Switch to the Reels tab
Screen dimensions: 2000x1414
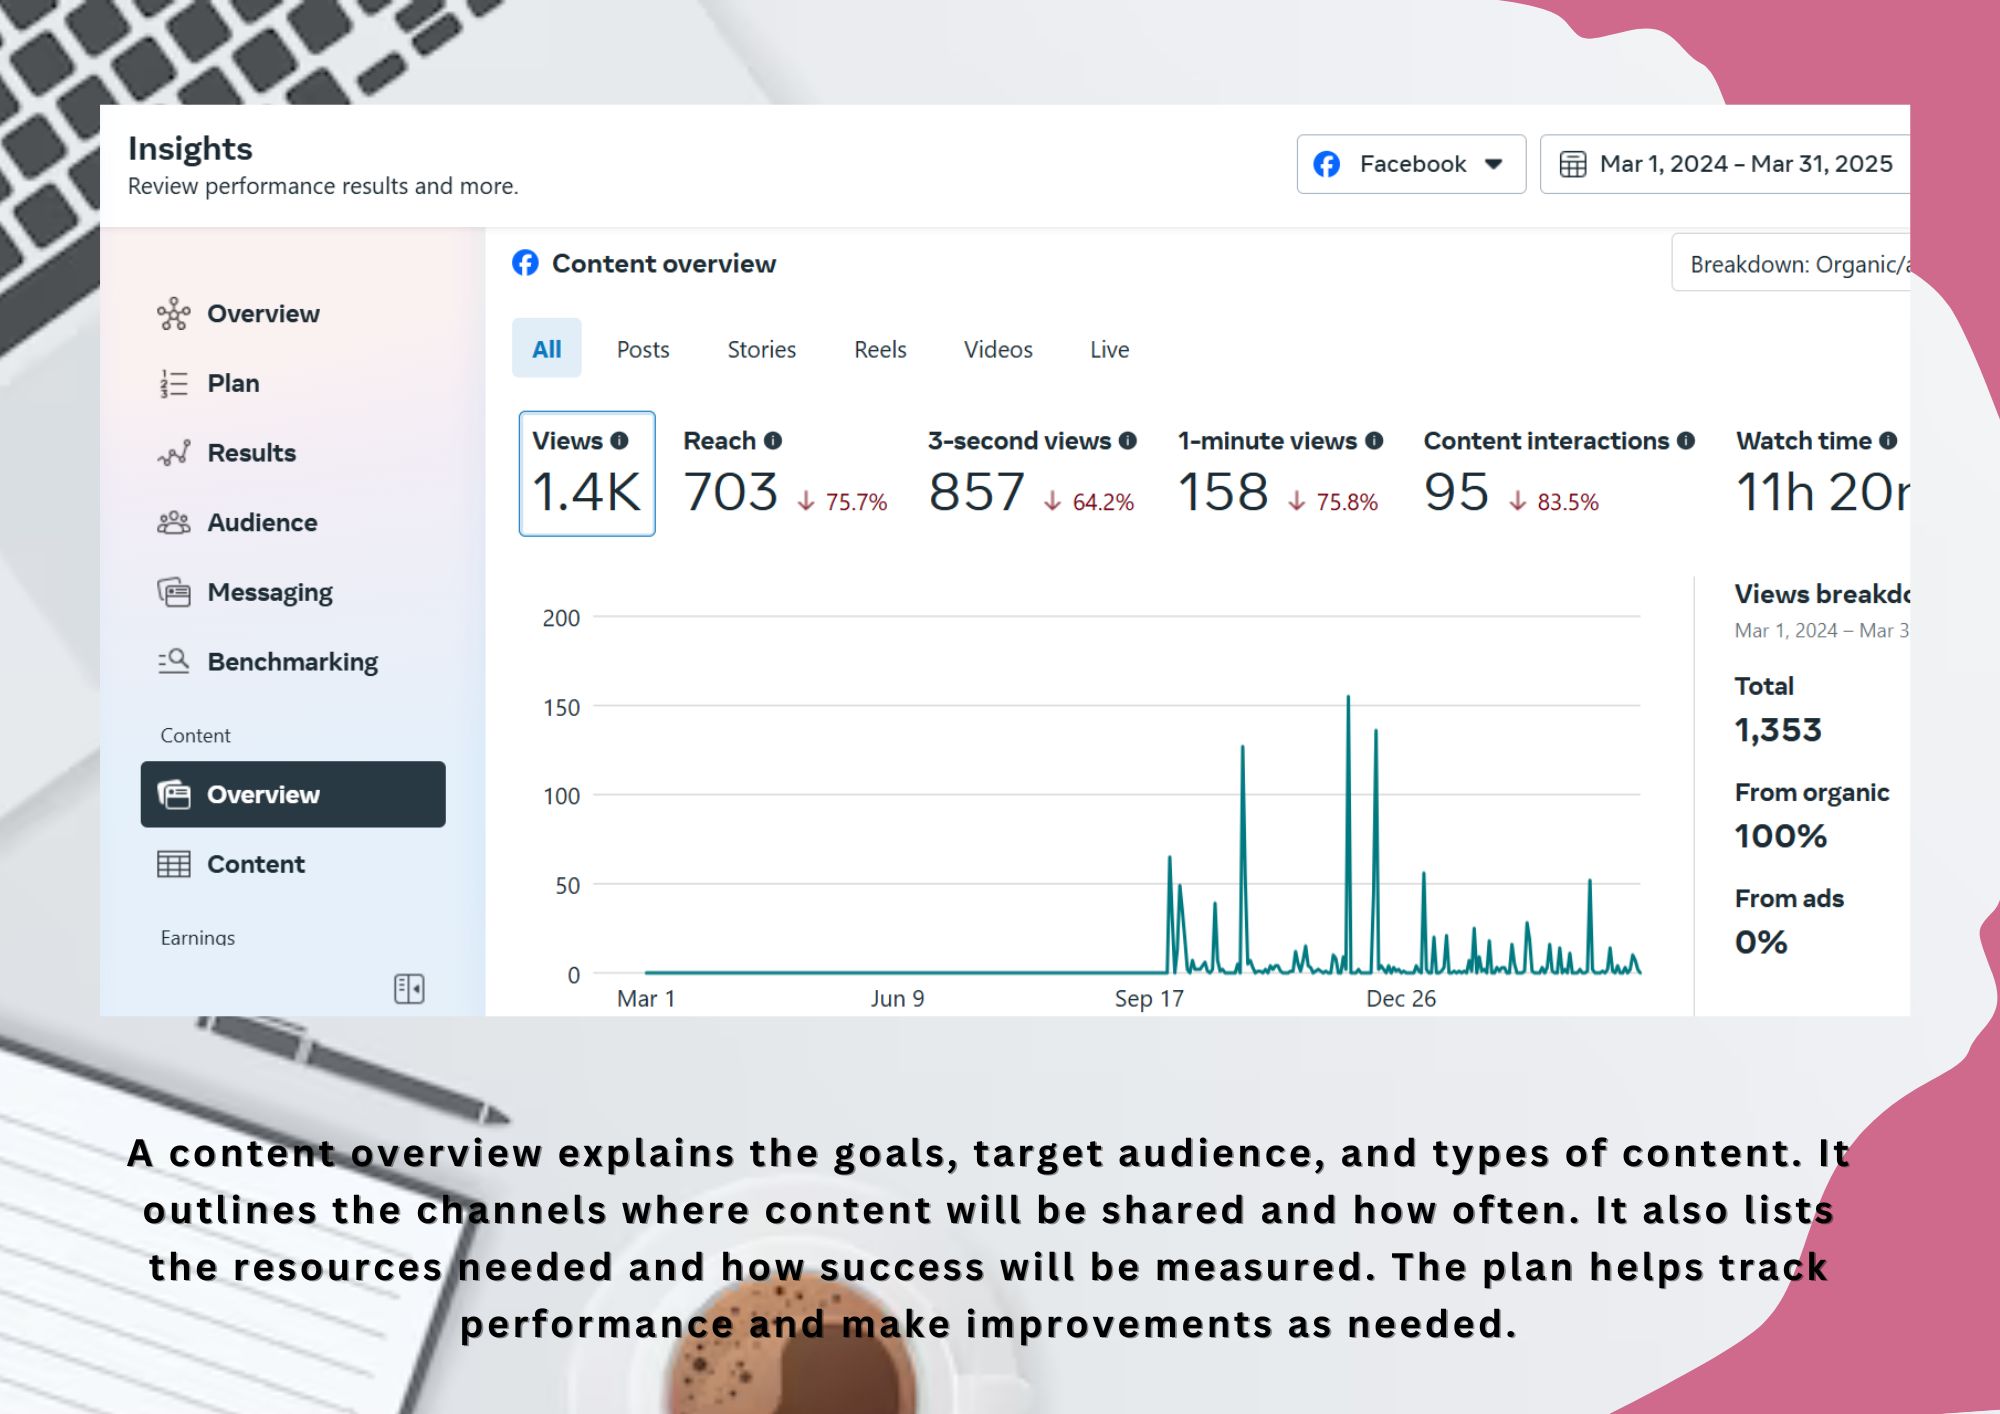(880, 350)
